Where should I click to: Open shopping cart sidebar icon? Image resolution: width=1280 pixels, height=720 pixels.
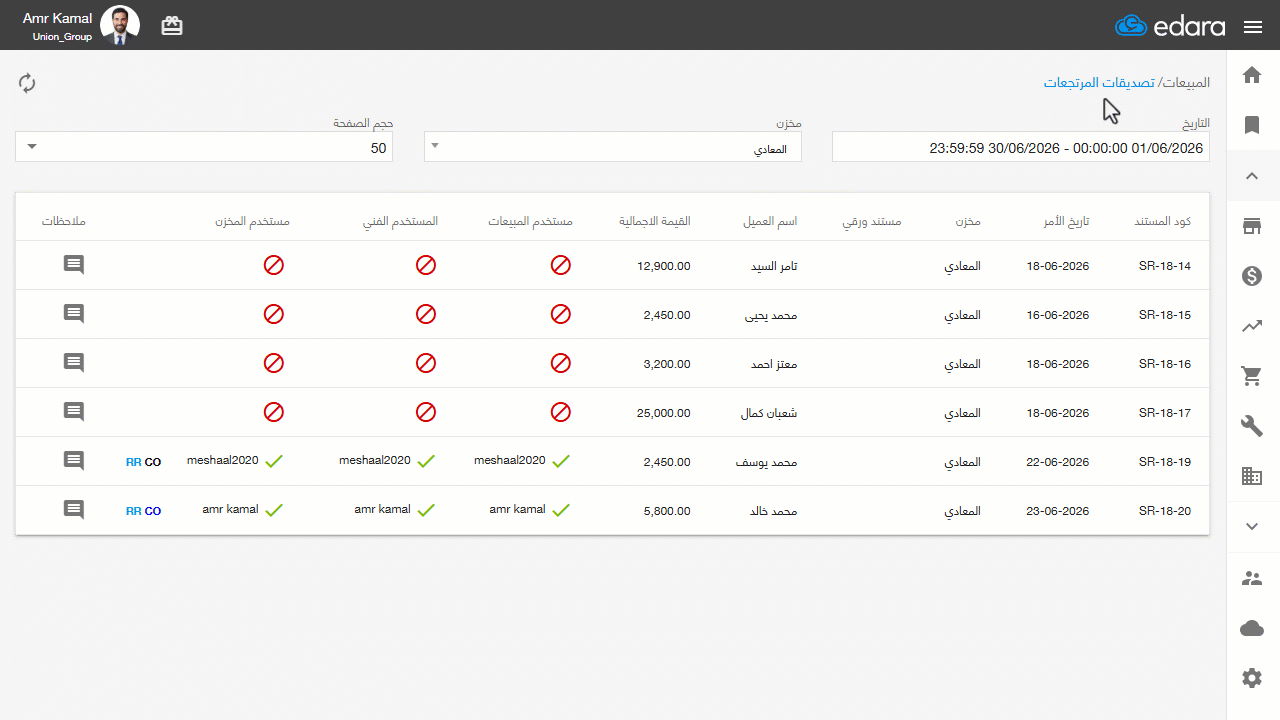pos(1252,376)
